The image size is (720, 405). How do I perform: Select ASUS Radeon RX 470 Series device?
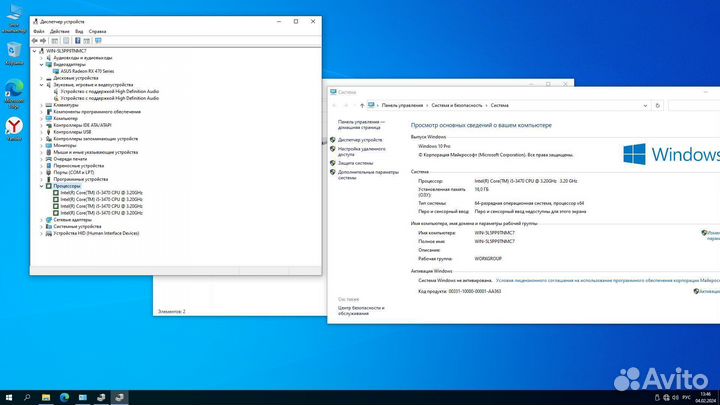pos(87,72)
